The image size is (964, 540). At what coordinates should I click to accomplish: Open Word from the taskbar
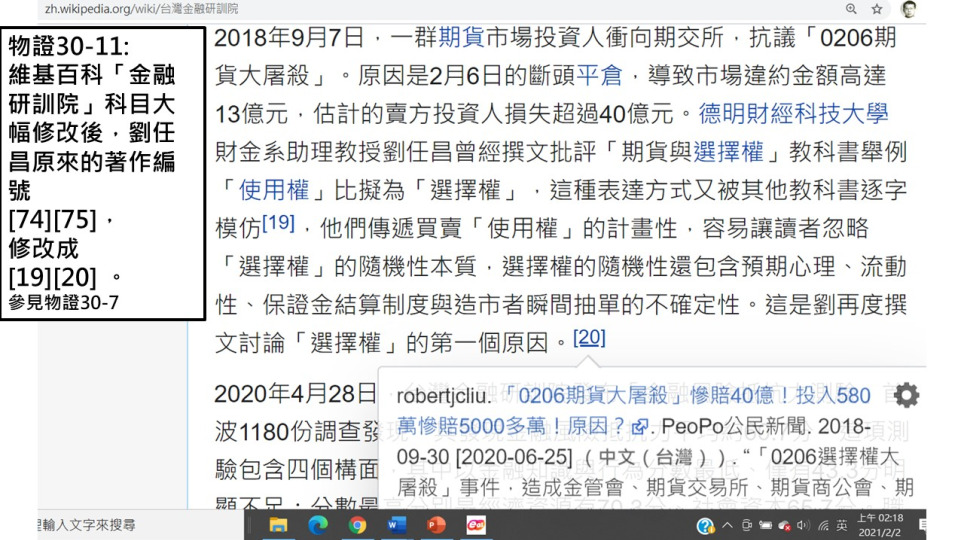point(397,525)
